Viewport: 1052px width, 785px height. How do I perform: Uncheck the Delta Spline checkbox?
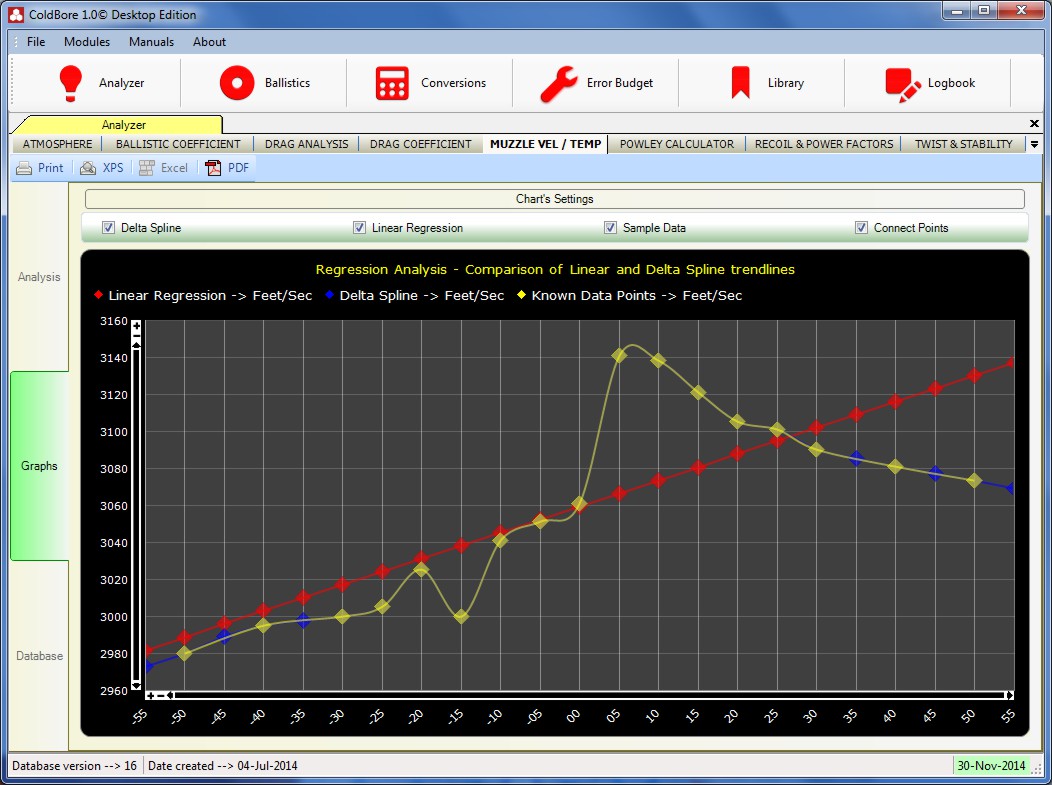point(108,227)
